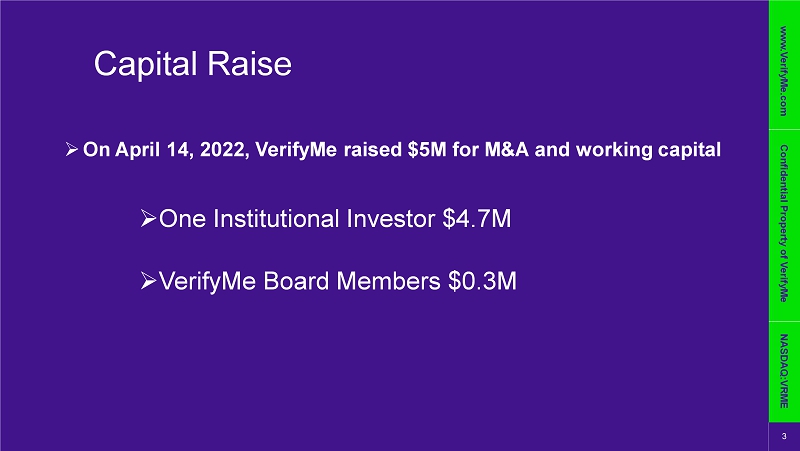Click the purple box containing the page number
This screenshot has width=800, height=451.
click(x=784, y=437)
